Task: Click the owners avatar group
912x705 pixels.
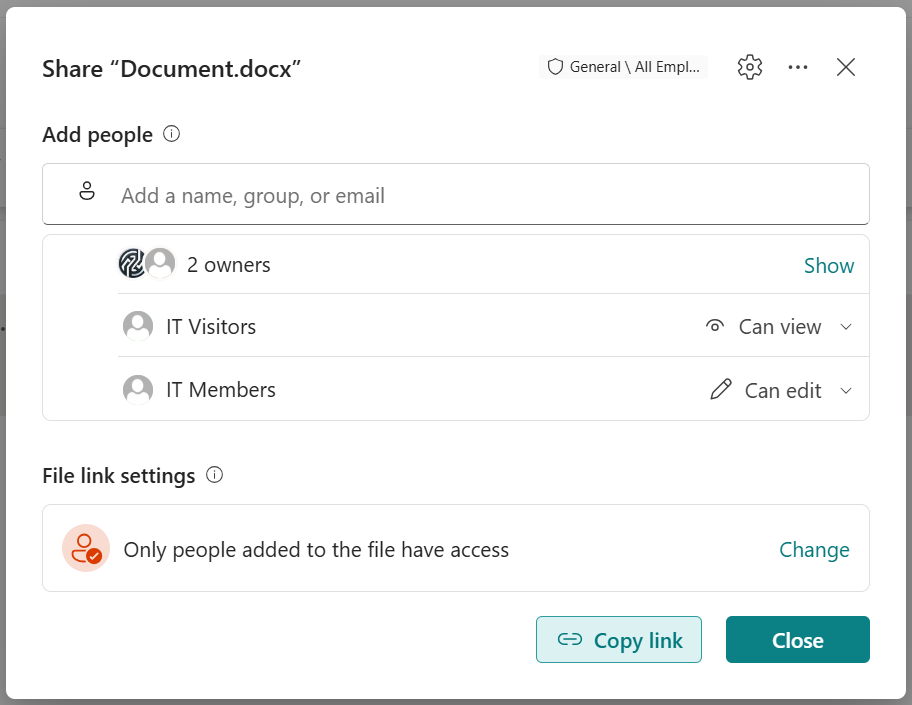Action: tap(147, 264)
